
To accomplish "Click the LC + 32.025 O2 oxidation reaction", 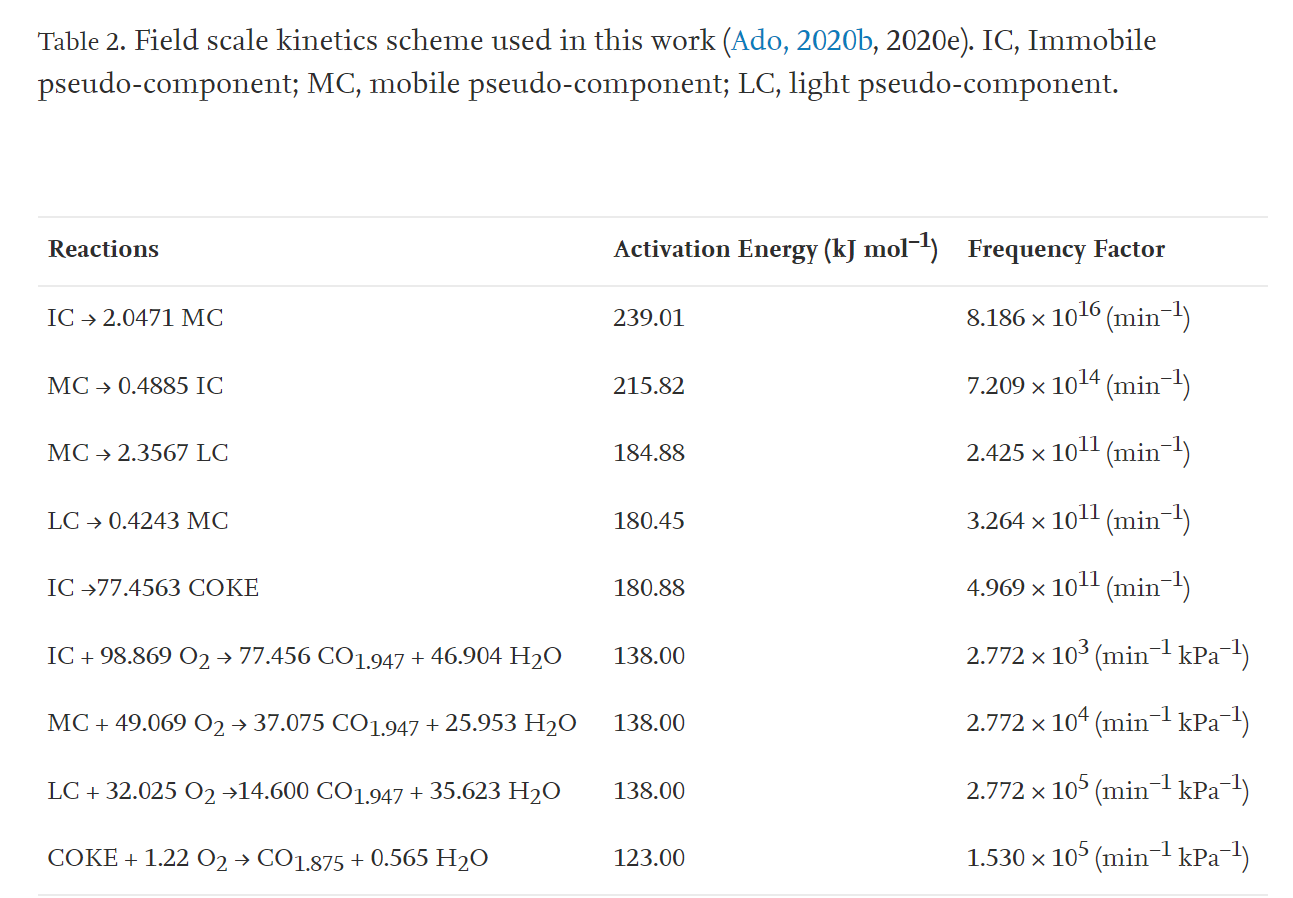I will (304, 792).
